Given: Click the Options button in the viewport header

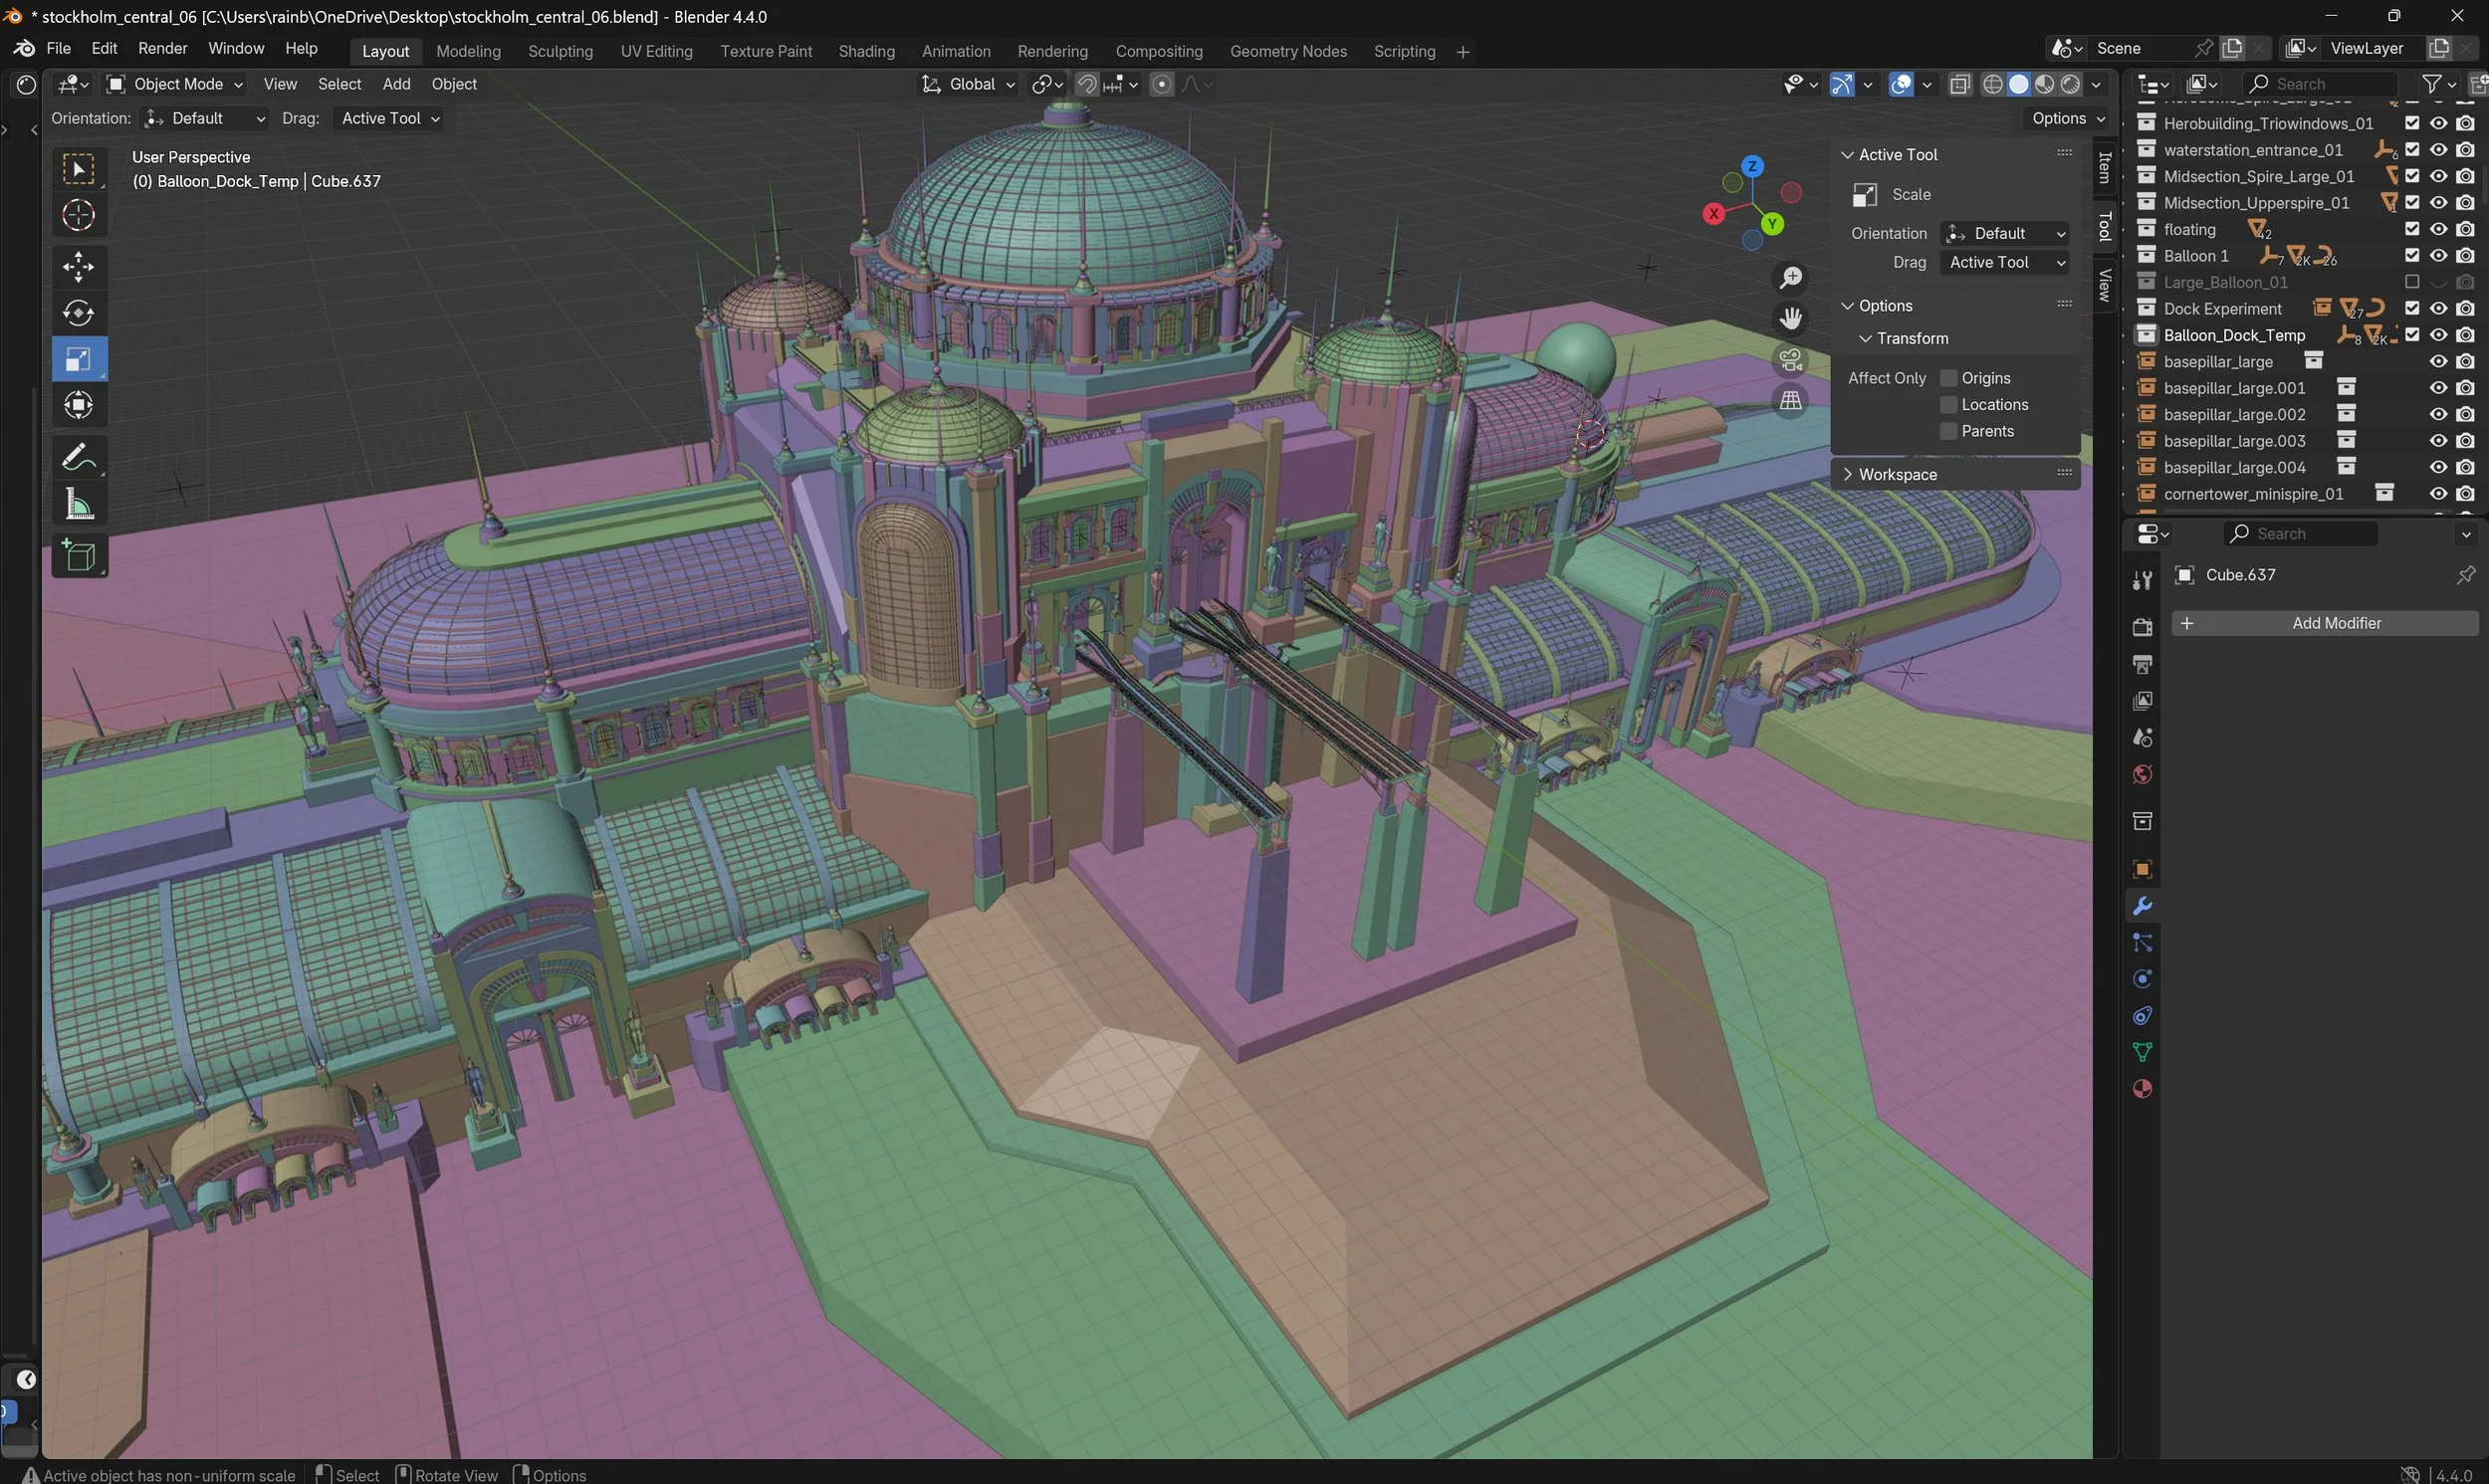Looking at the screenshot, I should (2064, 118).
